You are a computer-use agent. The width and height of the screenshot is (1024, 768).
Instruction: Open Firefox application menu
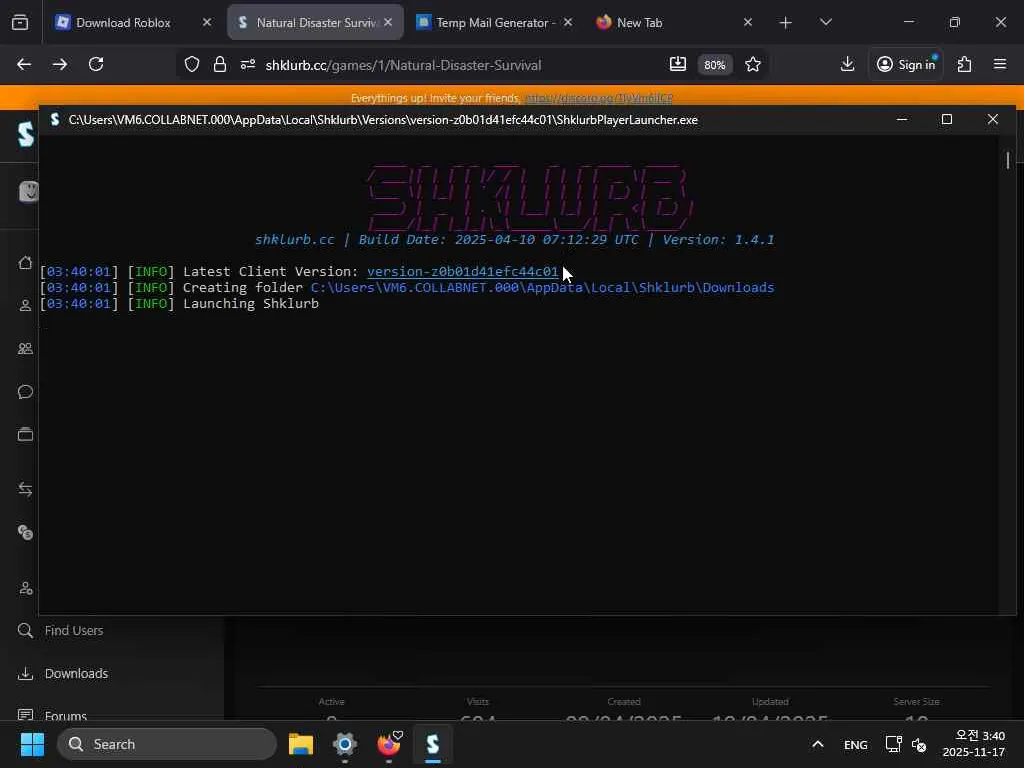click(x=1000, y=65)
